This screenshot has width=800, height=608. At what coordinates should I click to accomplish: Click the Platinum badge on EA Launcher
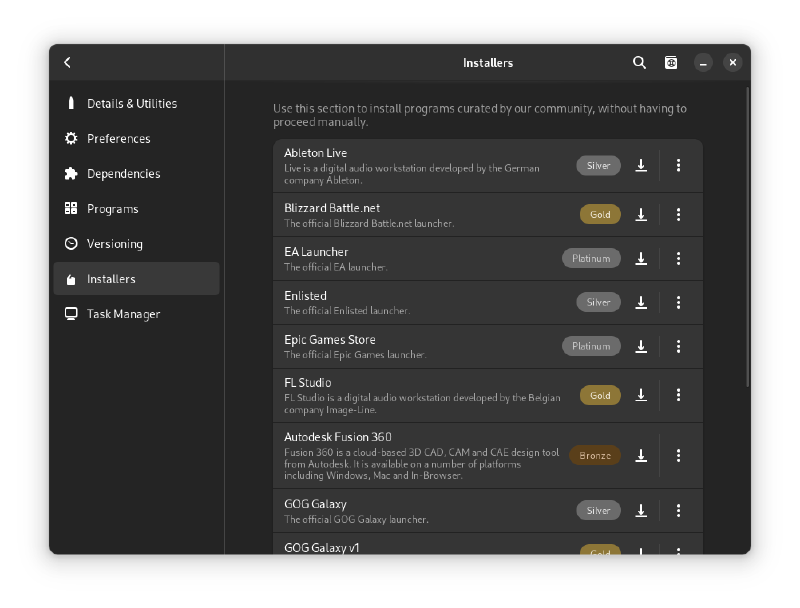point(591,259)
